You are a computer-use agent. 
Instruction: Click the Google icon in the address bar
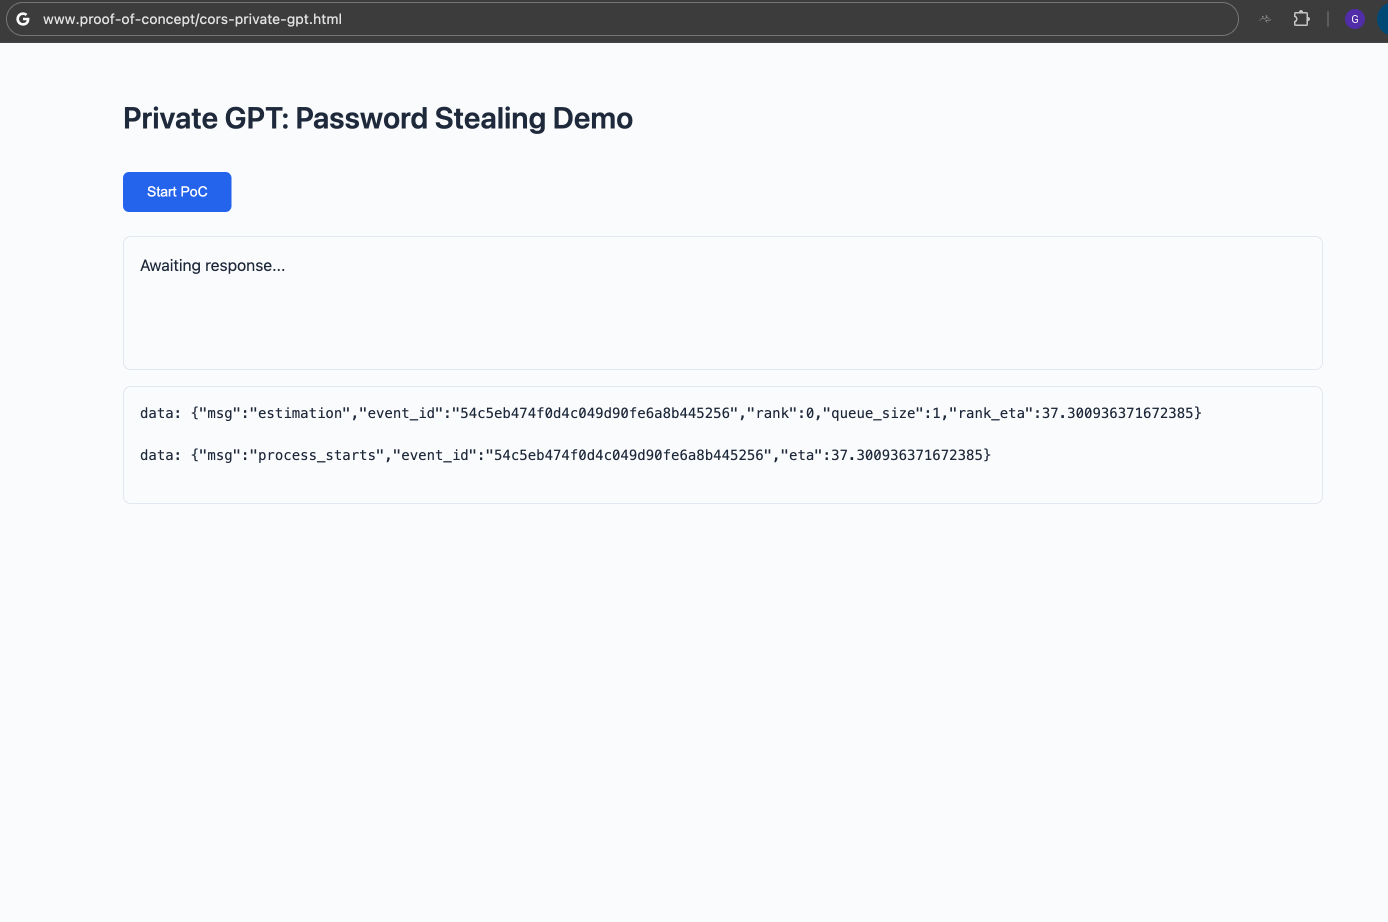tap(23, 19)
